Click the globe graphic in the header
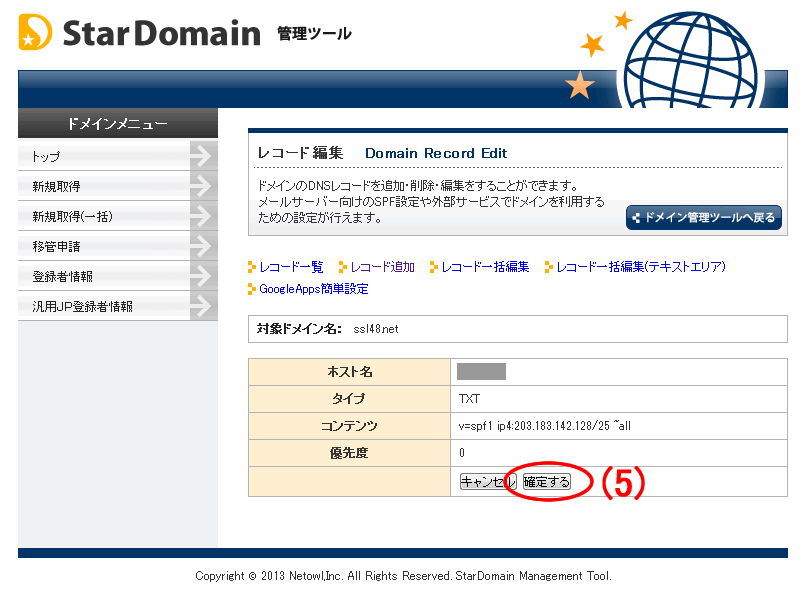 [691, 60]
